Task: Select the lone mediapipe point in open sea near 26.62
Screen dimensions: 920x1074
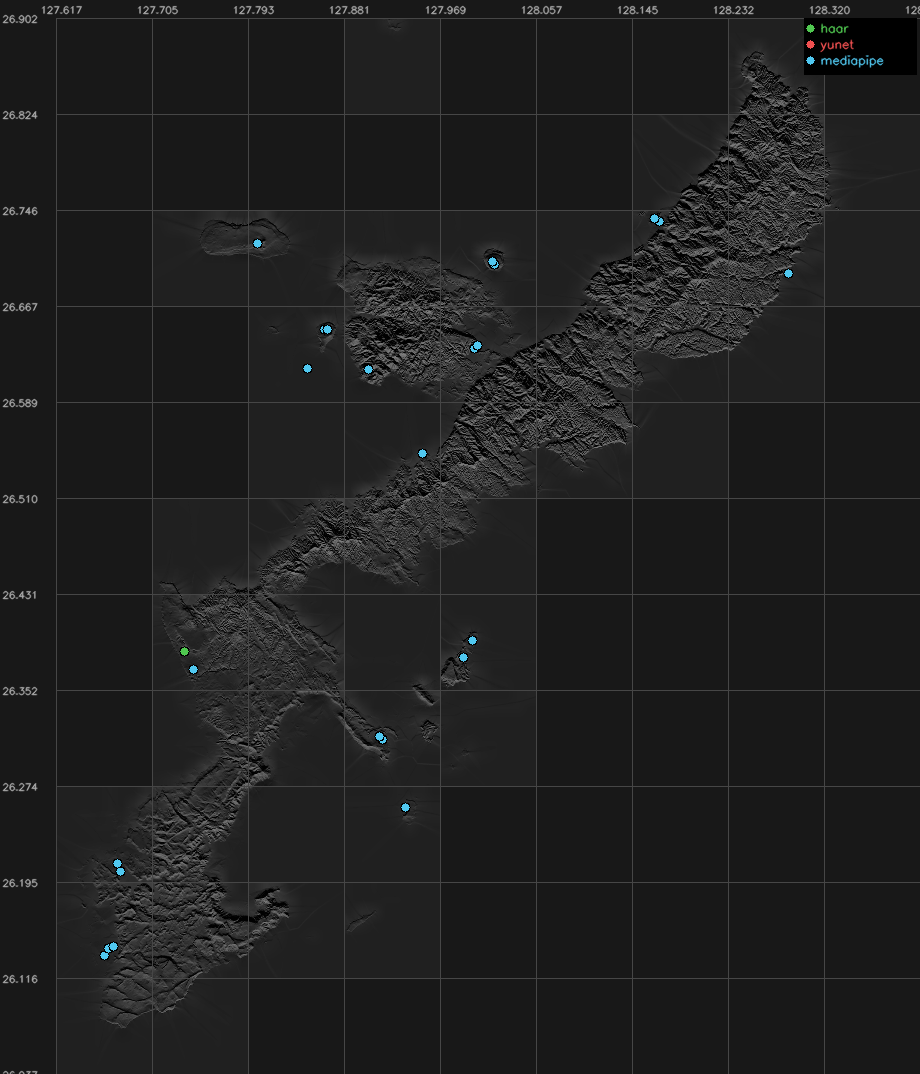Action: click(308, 369)
